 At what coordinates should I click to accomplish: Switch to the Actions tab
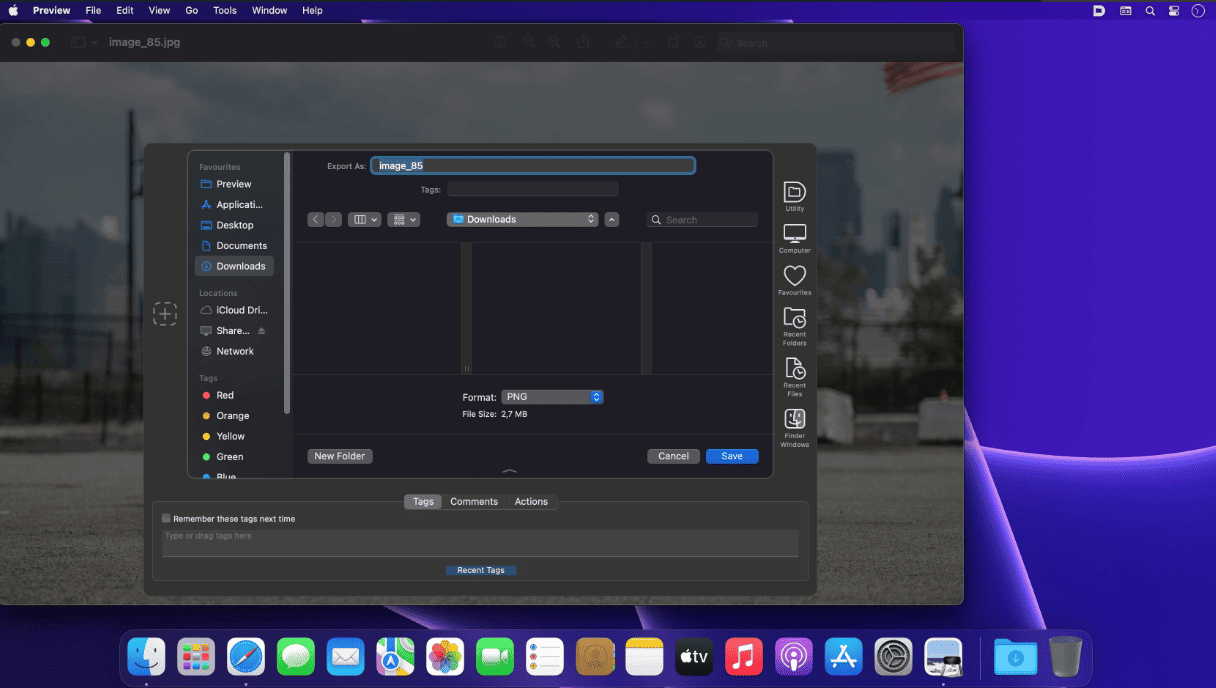tap(531, 502)
